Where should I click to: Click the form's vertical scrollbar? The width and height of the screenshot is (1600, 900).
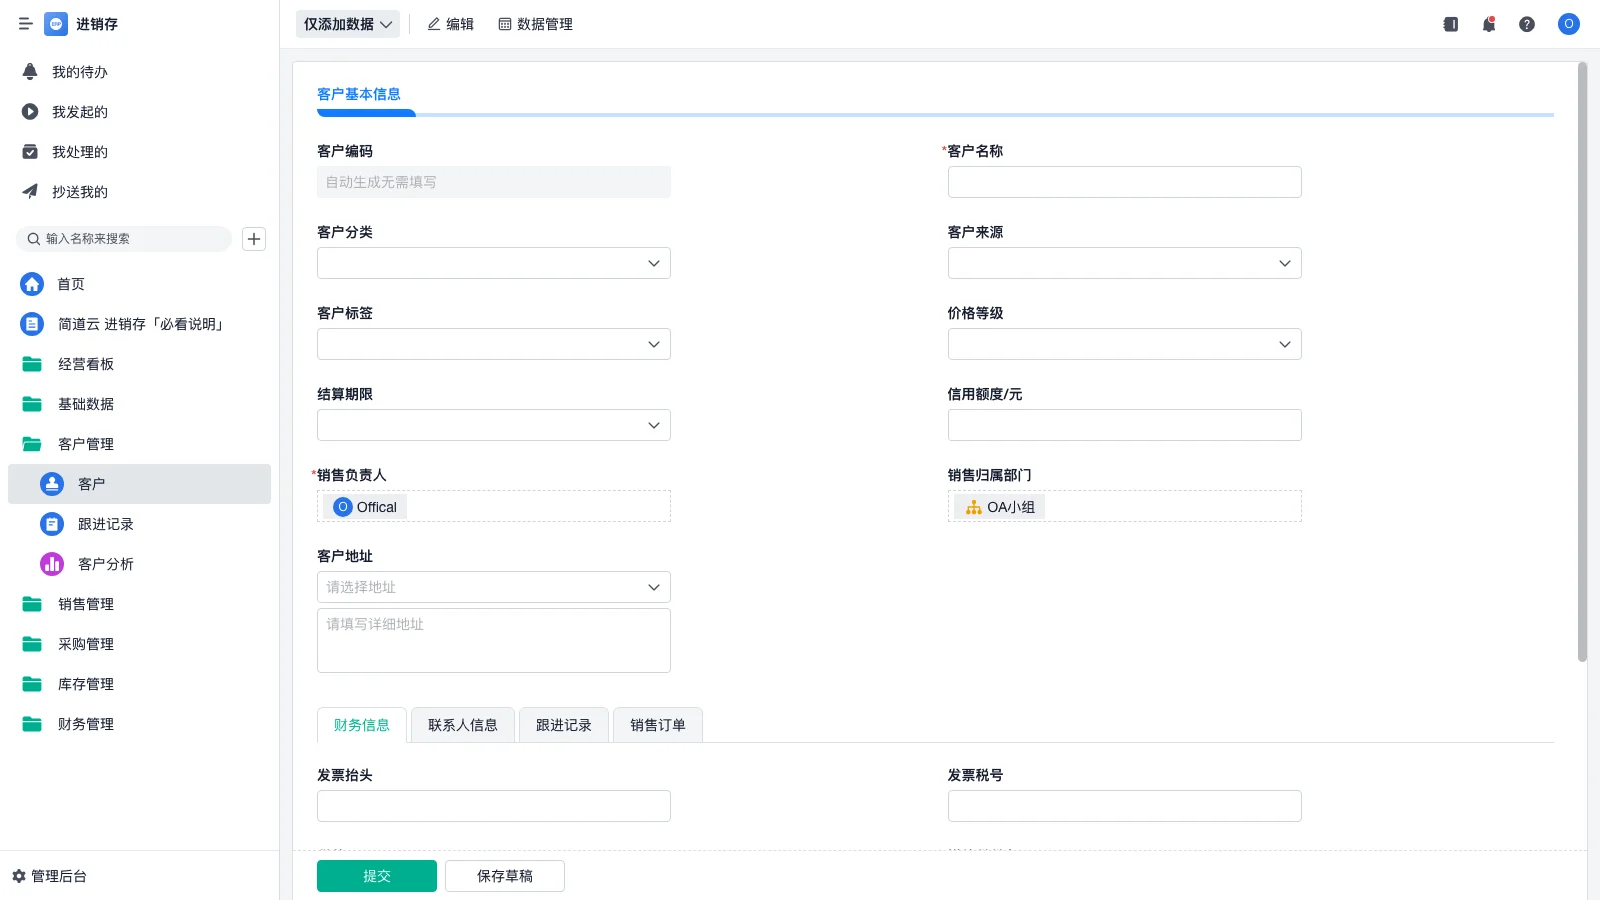[1582, 362]
